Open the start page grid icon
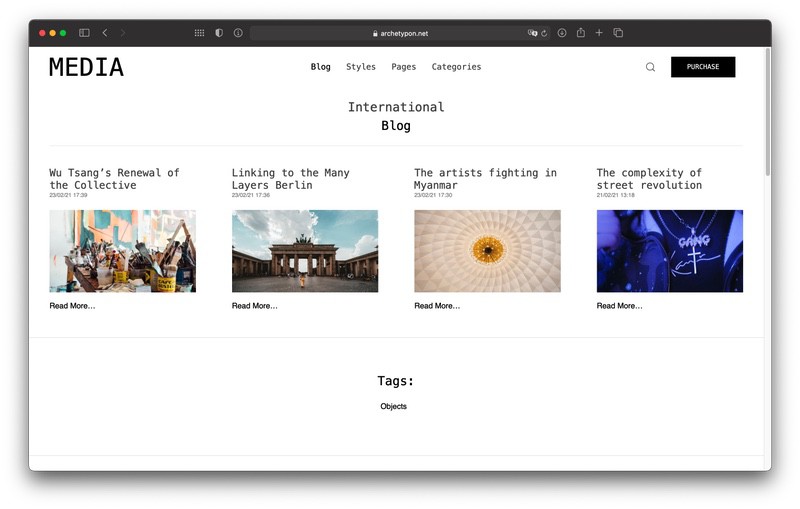 199,33
